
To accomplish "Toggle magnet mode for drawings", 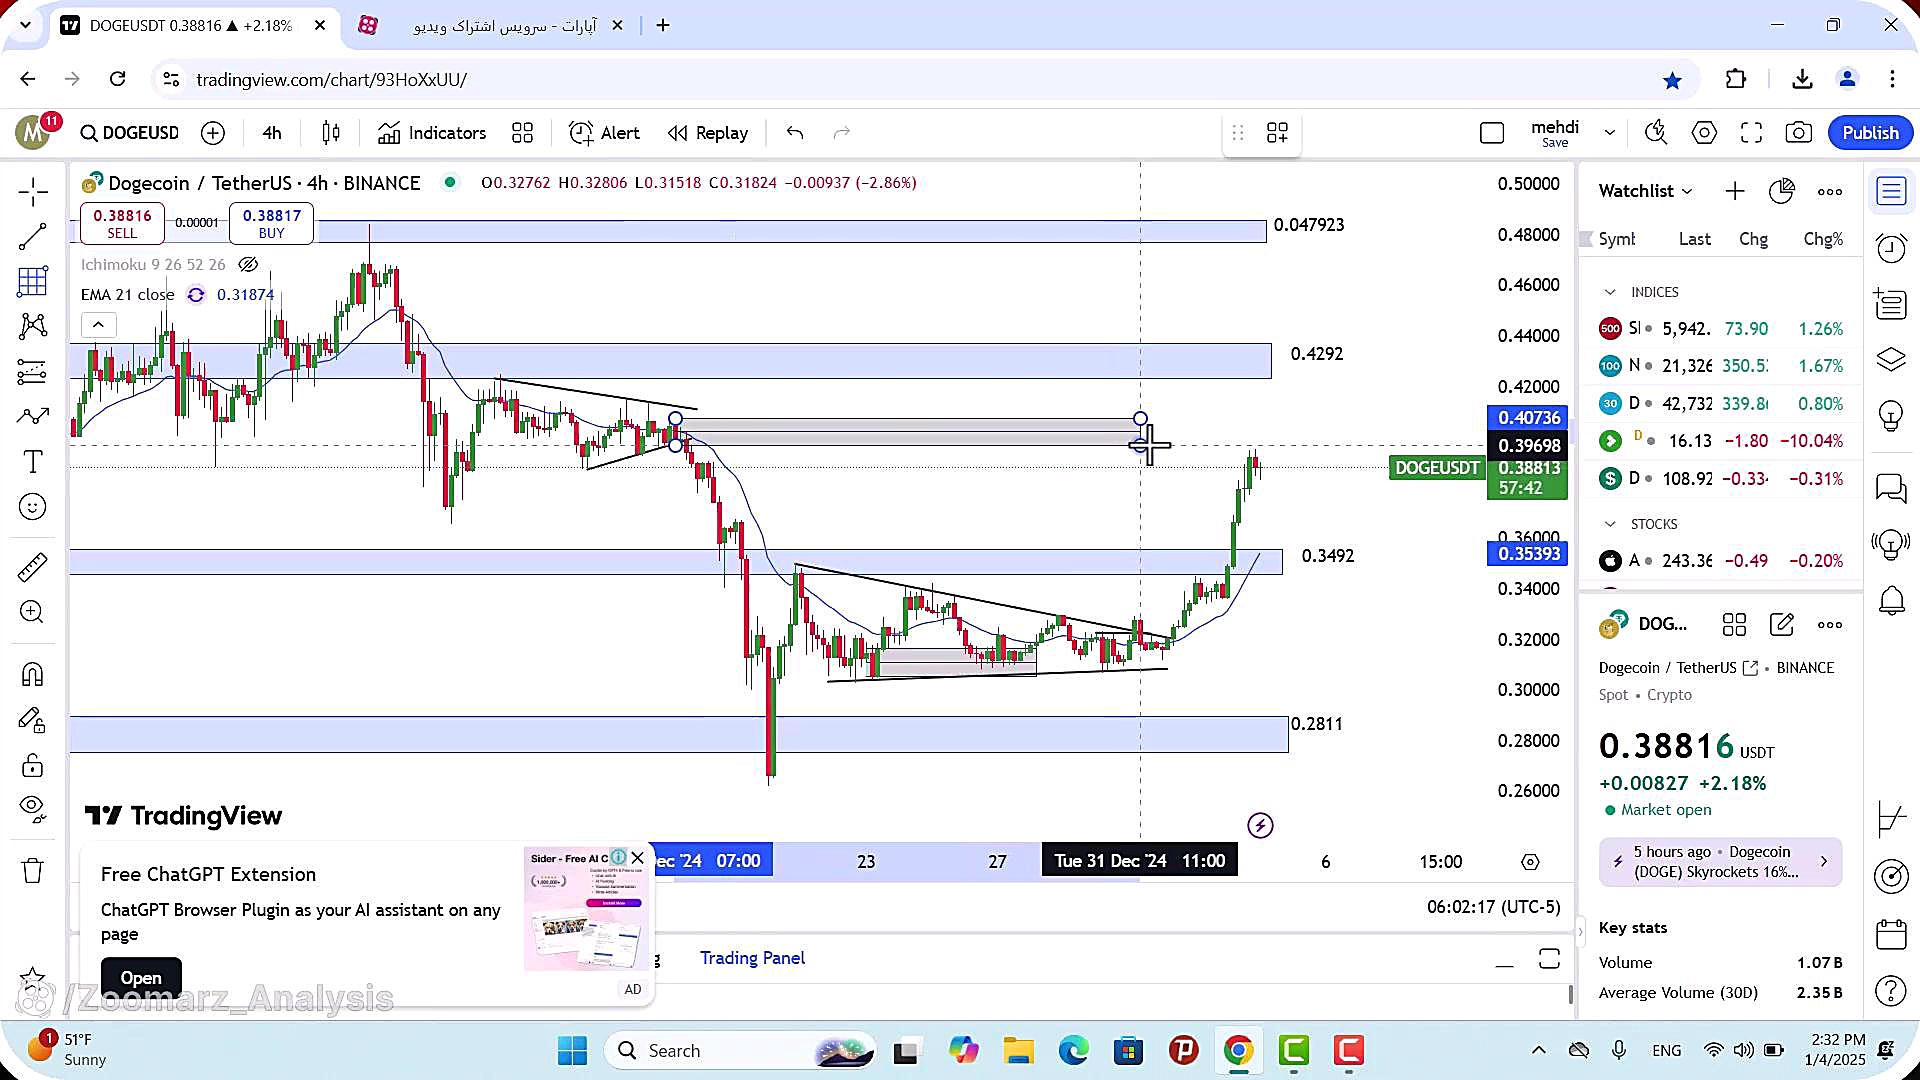I will point(32,674).
